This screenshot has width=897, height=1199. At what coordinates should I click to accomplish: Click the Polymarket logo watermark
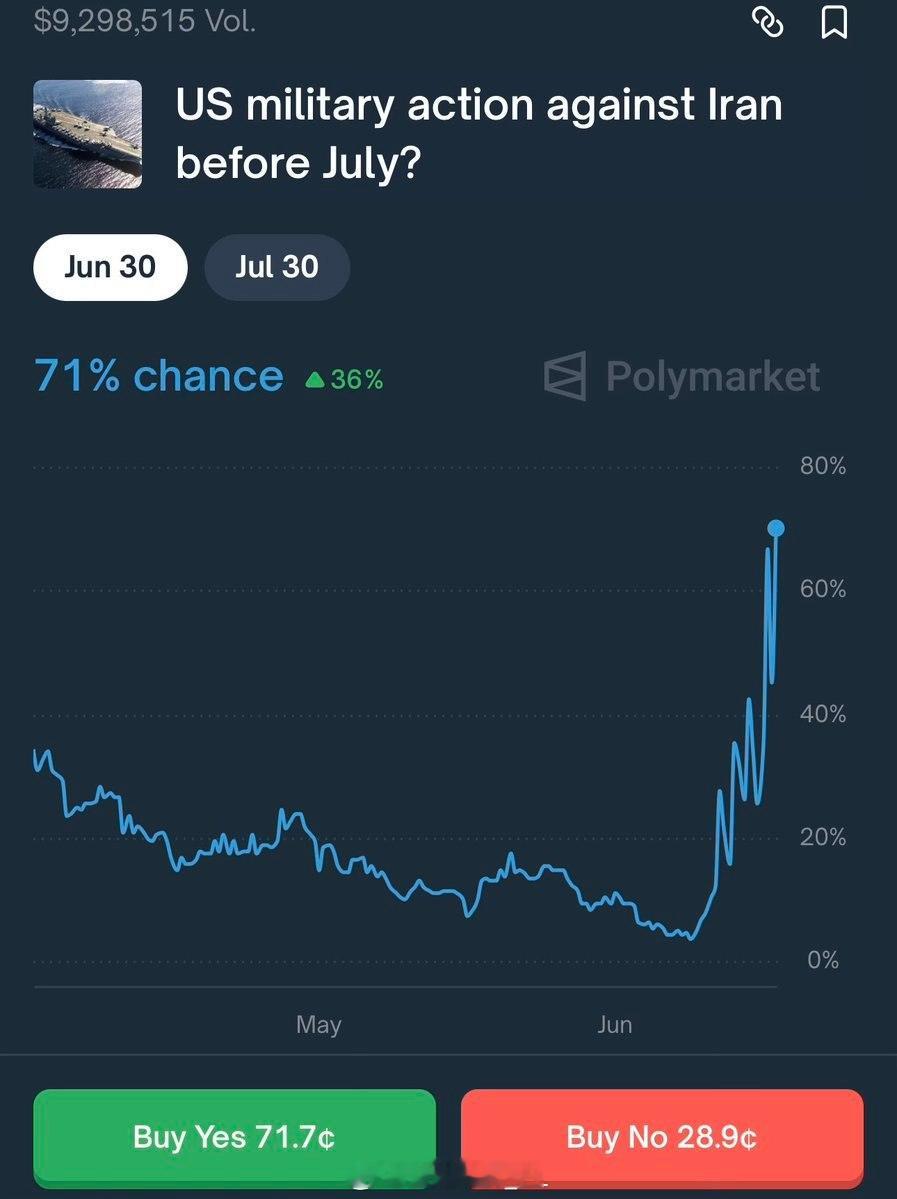[x=682, y=376]
